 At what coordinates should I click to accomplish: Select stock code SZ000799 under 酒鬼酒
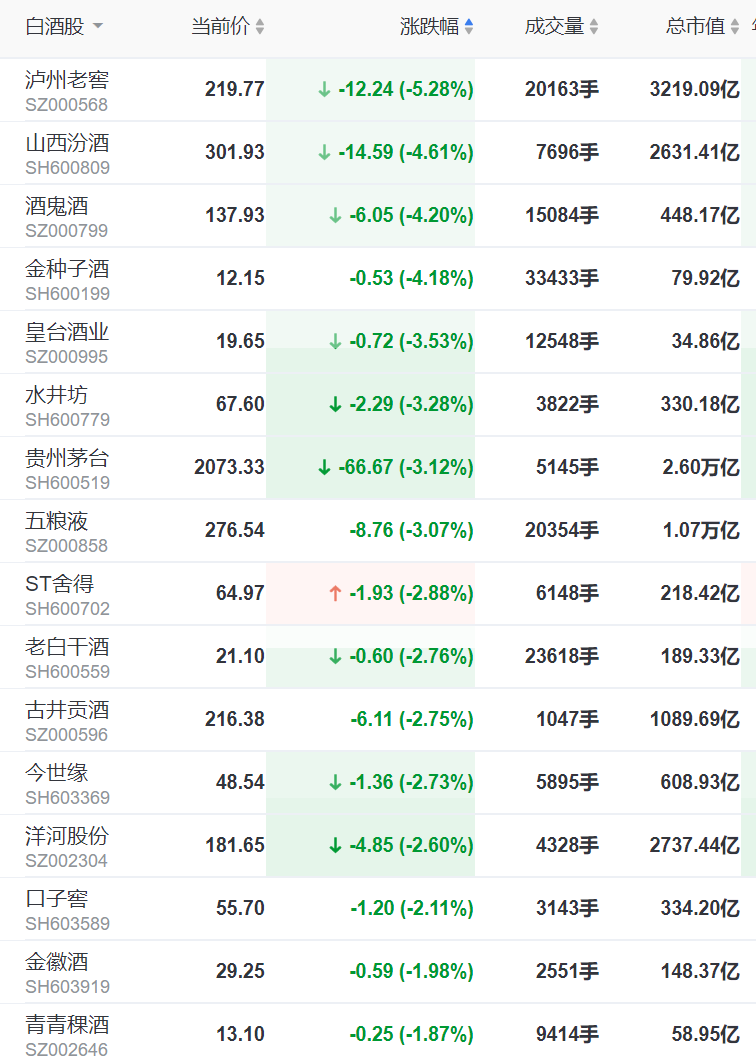click(66, 231)
